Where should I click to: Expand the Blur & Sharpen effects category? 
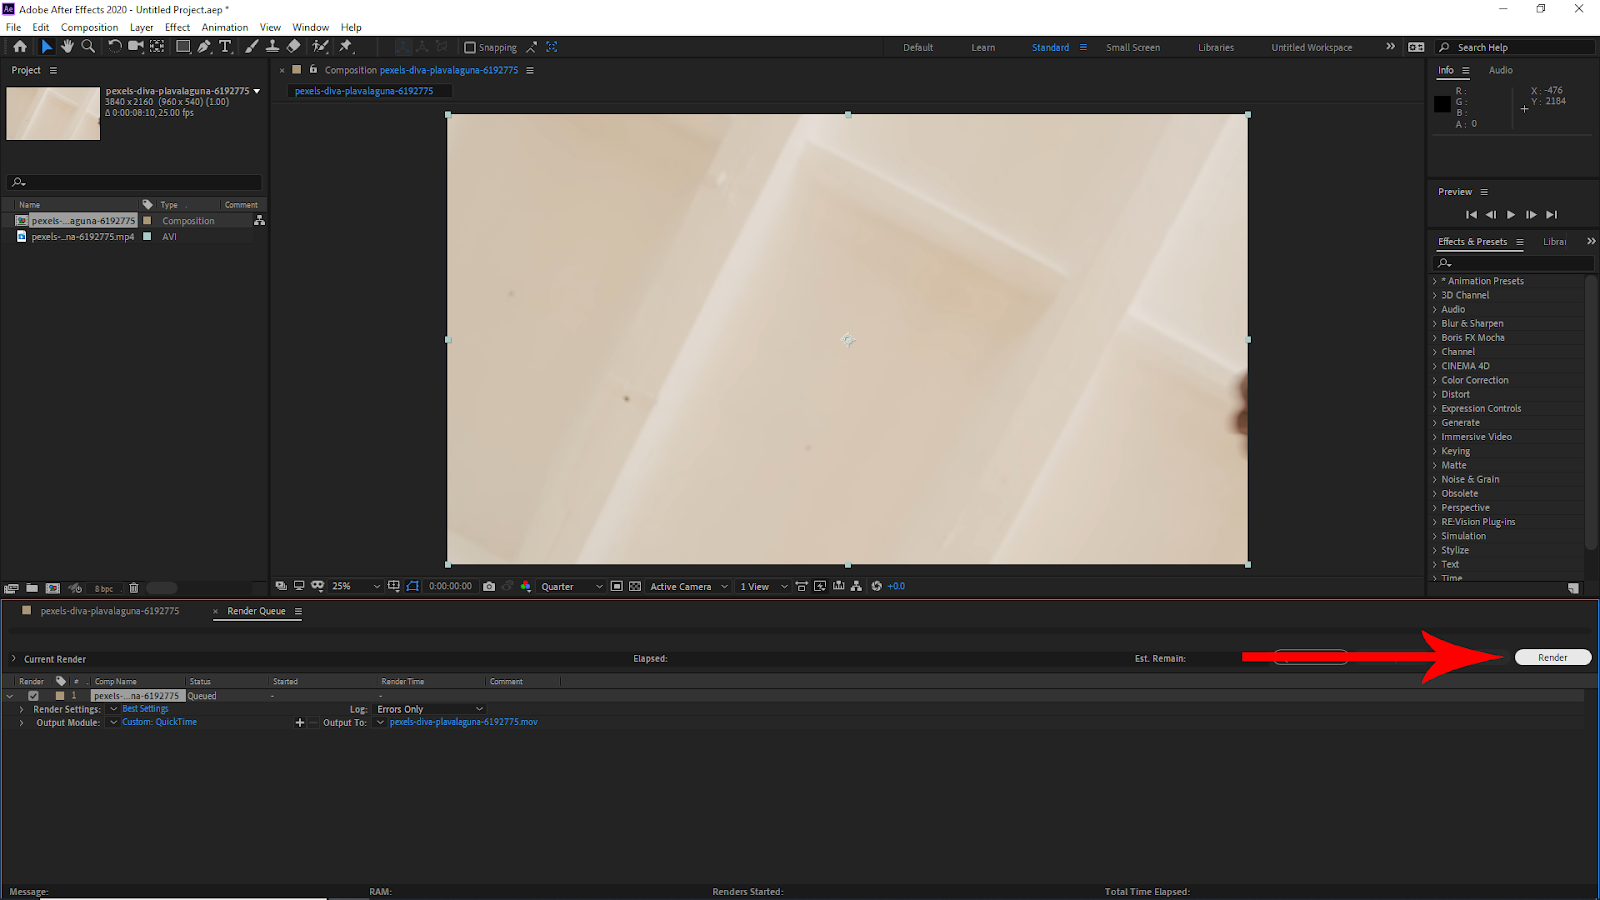click(x=1472, y=324)
